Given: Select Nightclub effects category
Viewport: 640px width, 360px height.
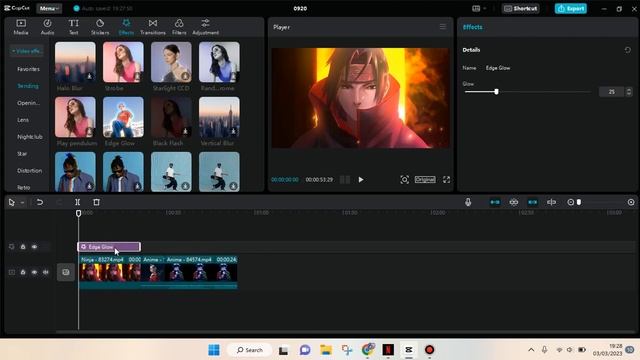Looking at the screenshot, I should tap(29, 137).
